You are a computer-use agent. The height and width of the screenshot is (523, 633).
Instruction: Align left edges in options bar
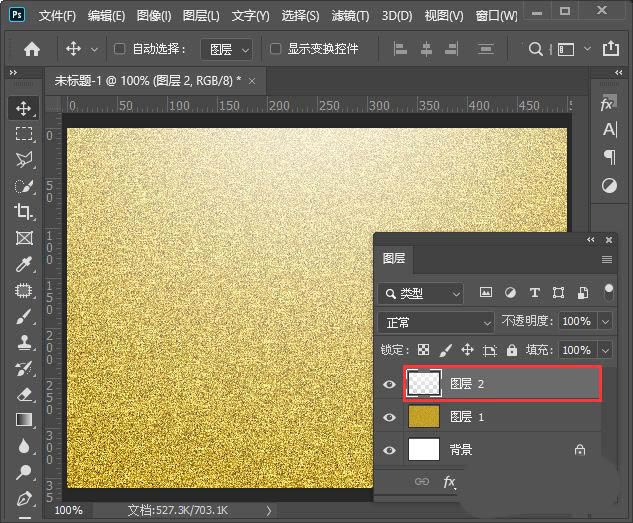click(x=400, y=49)
